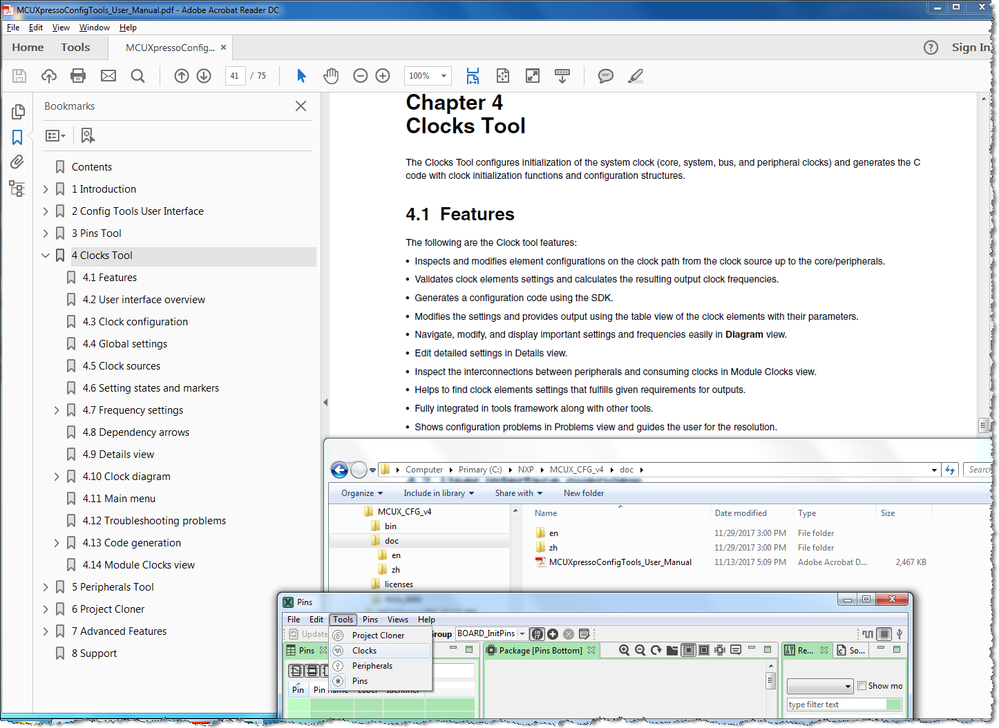The image size is (999, 728).
Task: Open the Page Thumbnails side panel icon
Action: click(x=18, y=112)
